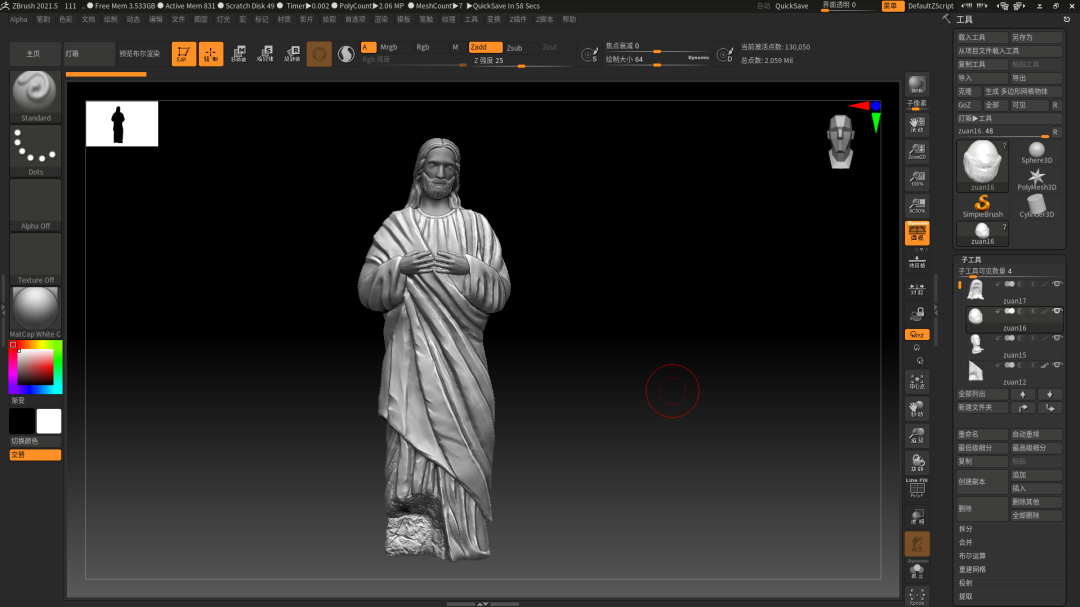The height and width of the screenshot is (607, 1080).
Task: Pick the PolyMesh3D star tool
Action: [x=1036, y=177]
